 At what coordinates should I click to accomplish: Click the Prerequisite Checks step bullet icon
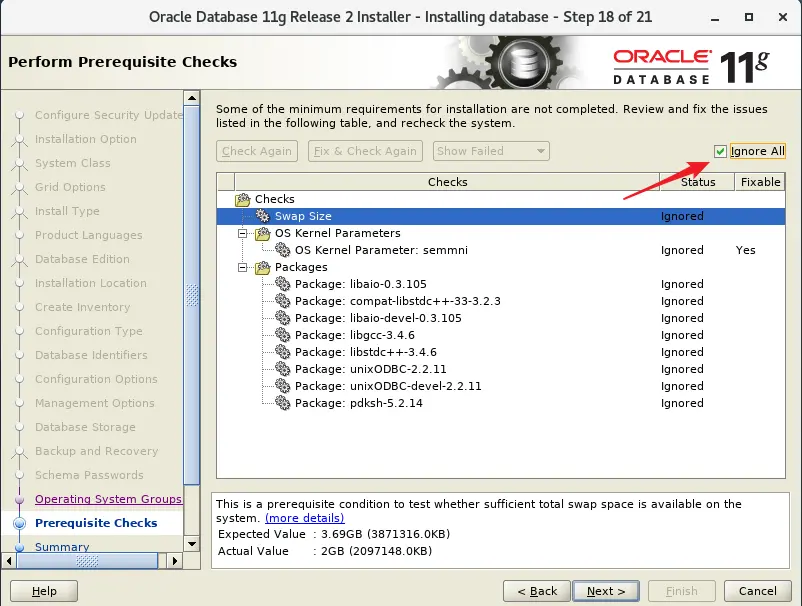(19, 523)
